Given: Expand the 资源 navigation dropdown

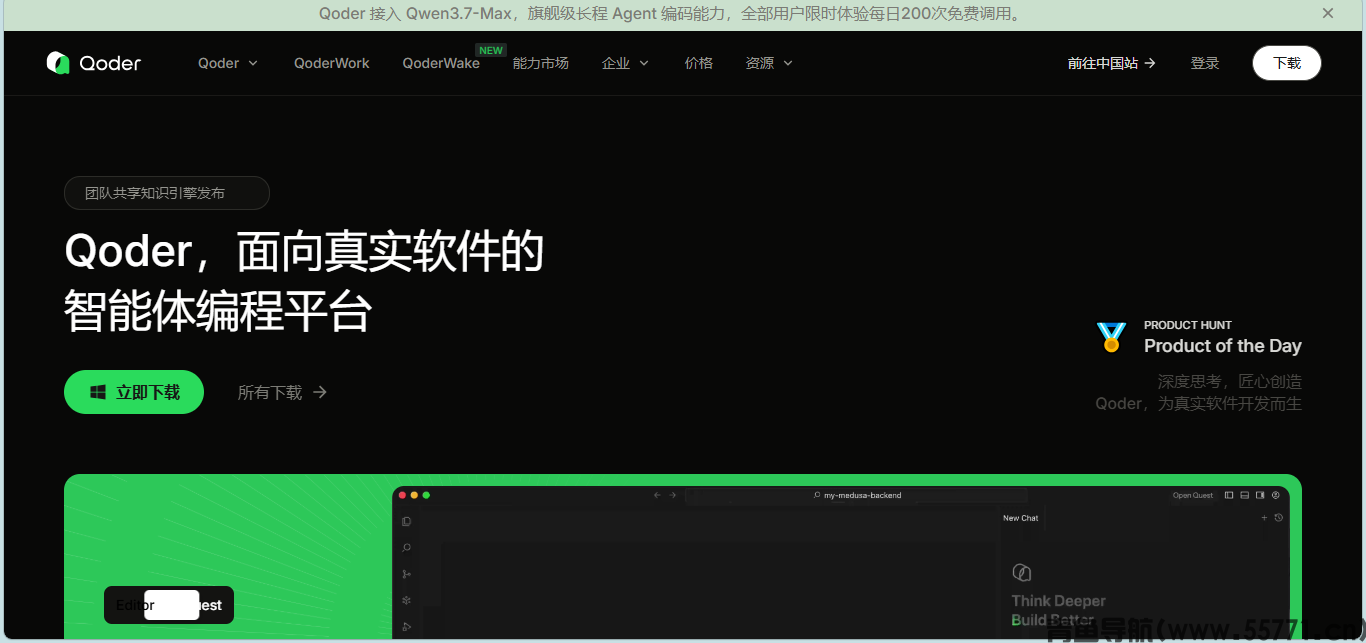Looking at the screenshot, I should tap(769, 63).
